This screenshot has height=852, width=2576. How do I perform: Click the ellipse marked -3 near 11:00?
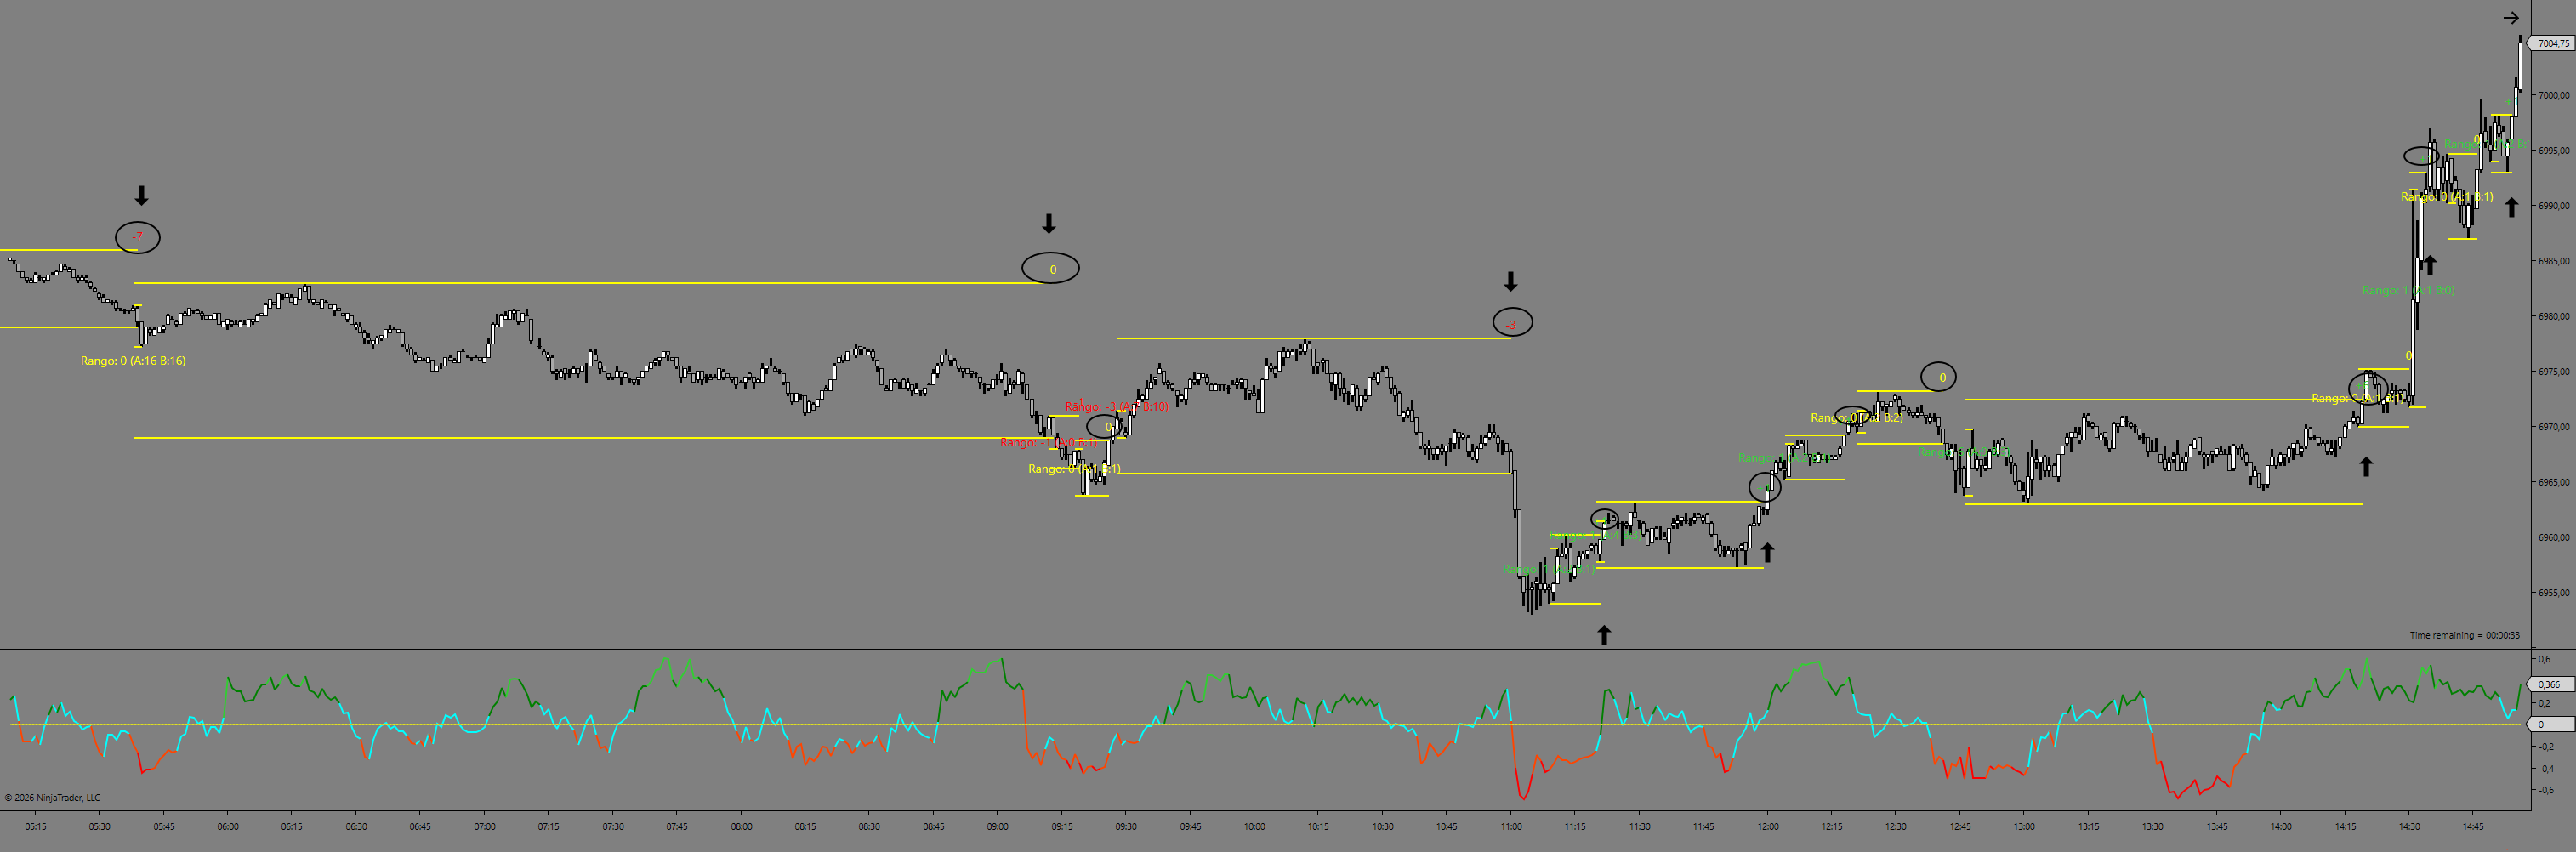coord(1511,323)
